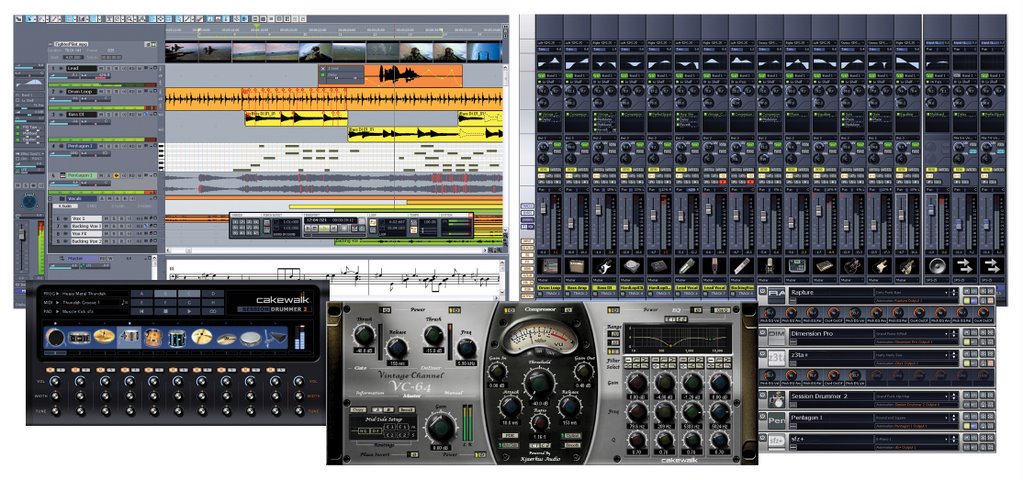Select EQ Range 5 on VC-64
The height and width of the screenshot is (480, 1023).
(x=613, y=352)
